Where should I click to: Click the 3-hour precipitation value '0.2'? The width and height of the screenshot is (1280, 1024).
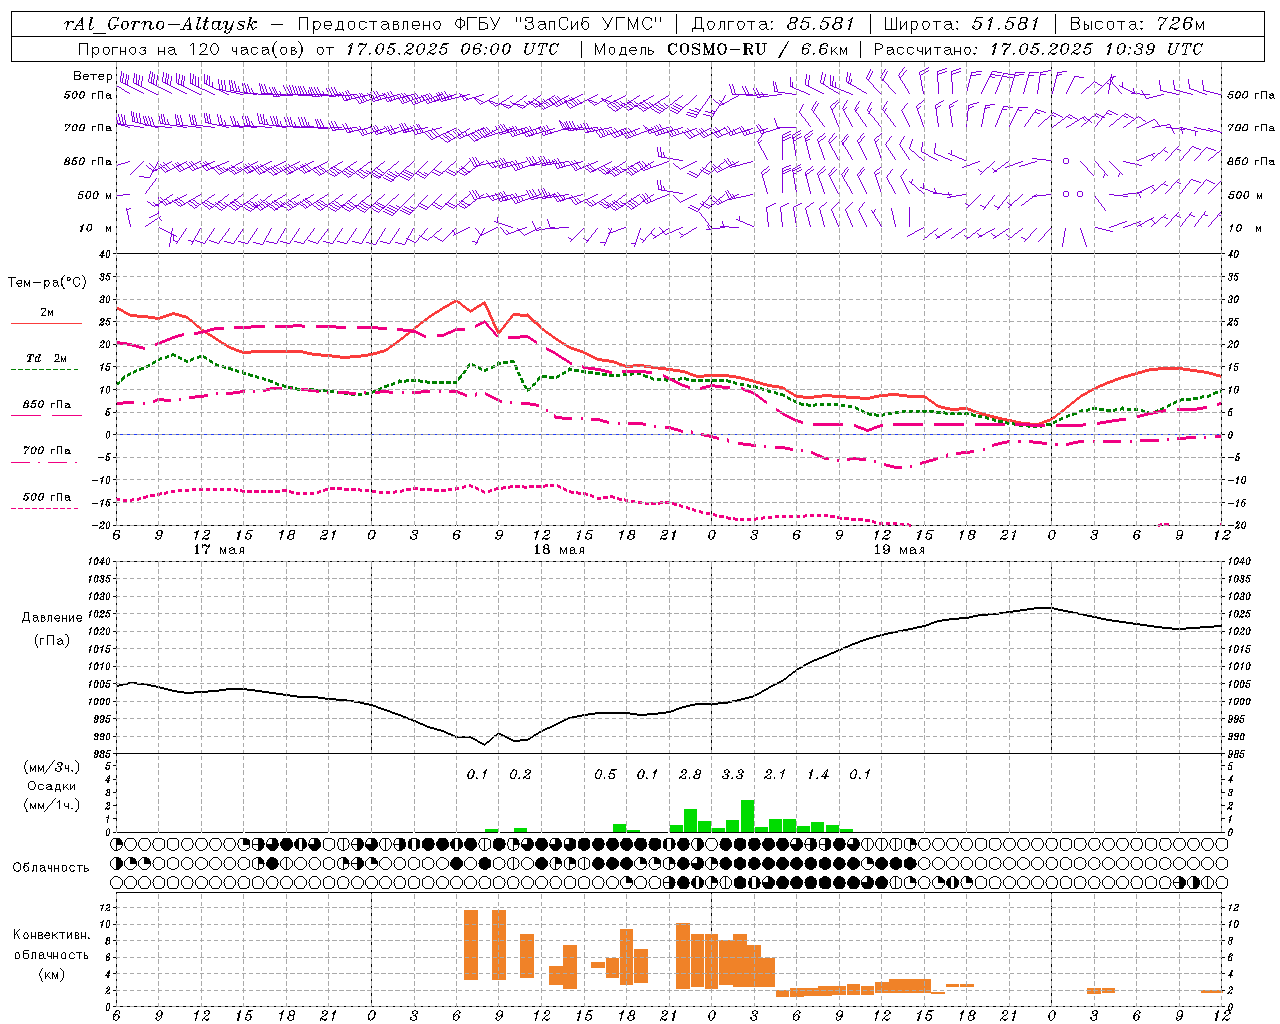click(520, 774)
